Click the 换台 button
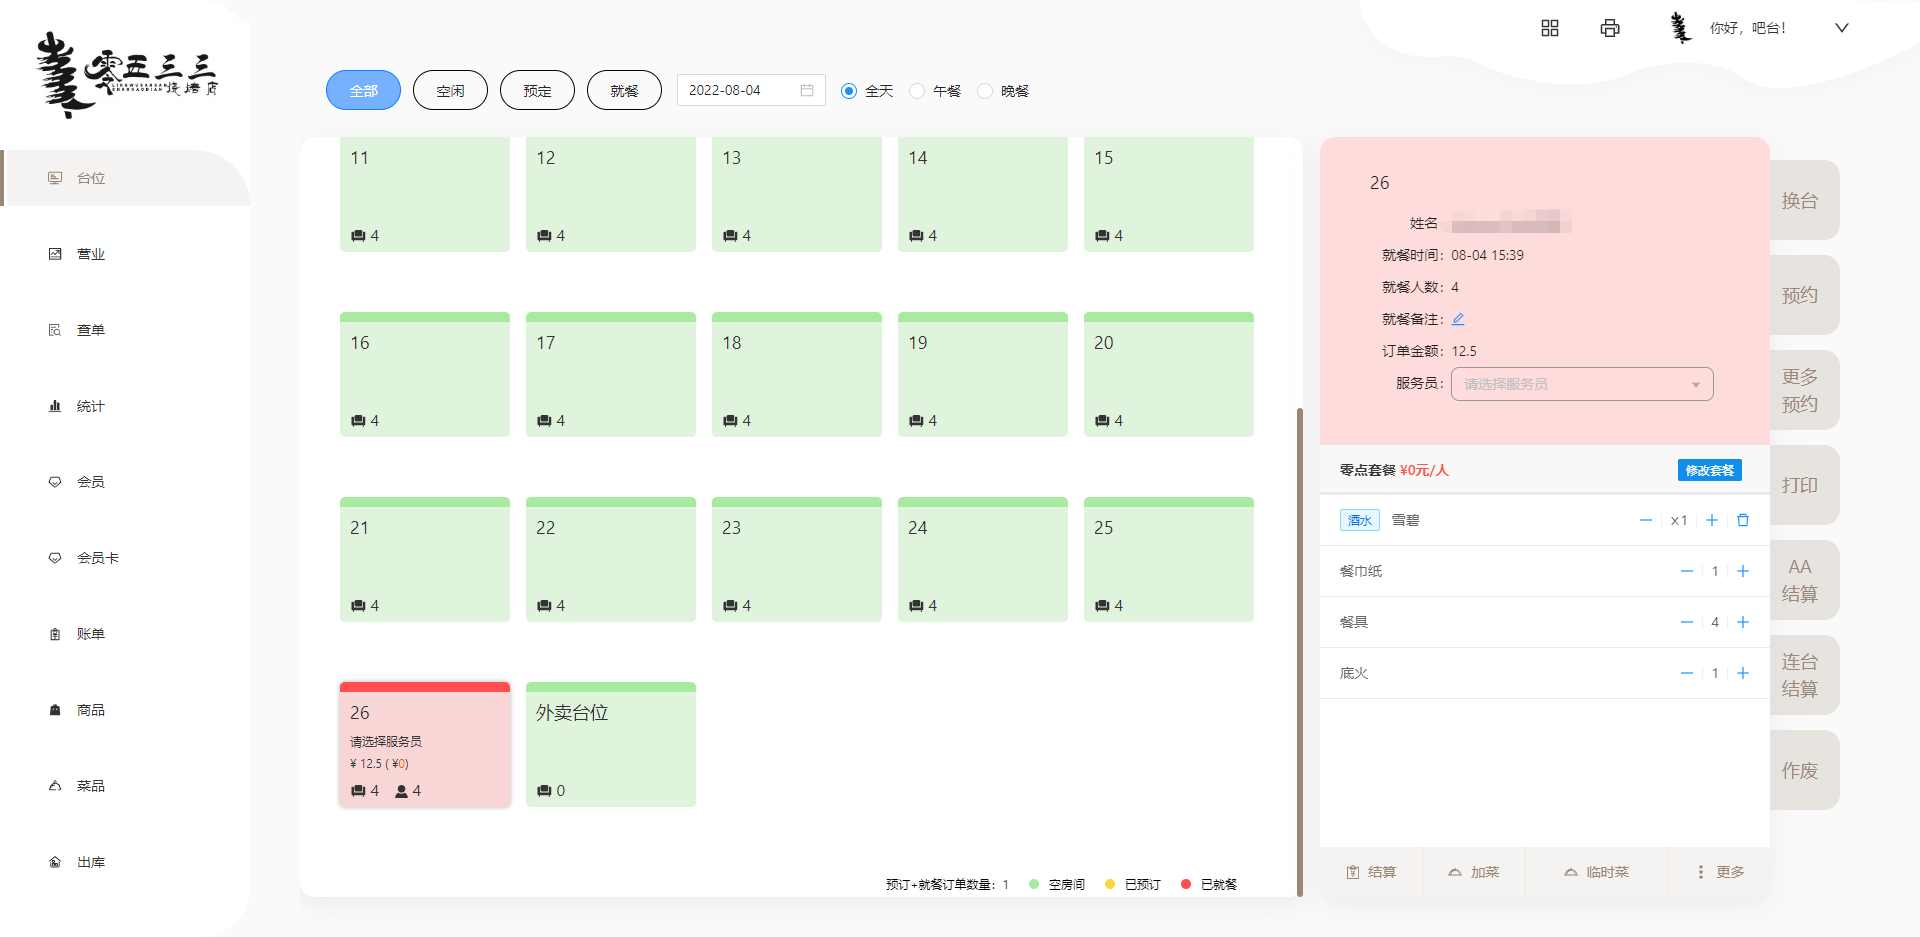Viewport: 1920px width, 937px height. point(1800,200)
